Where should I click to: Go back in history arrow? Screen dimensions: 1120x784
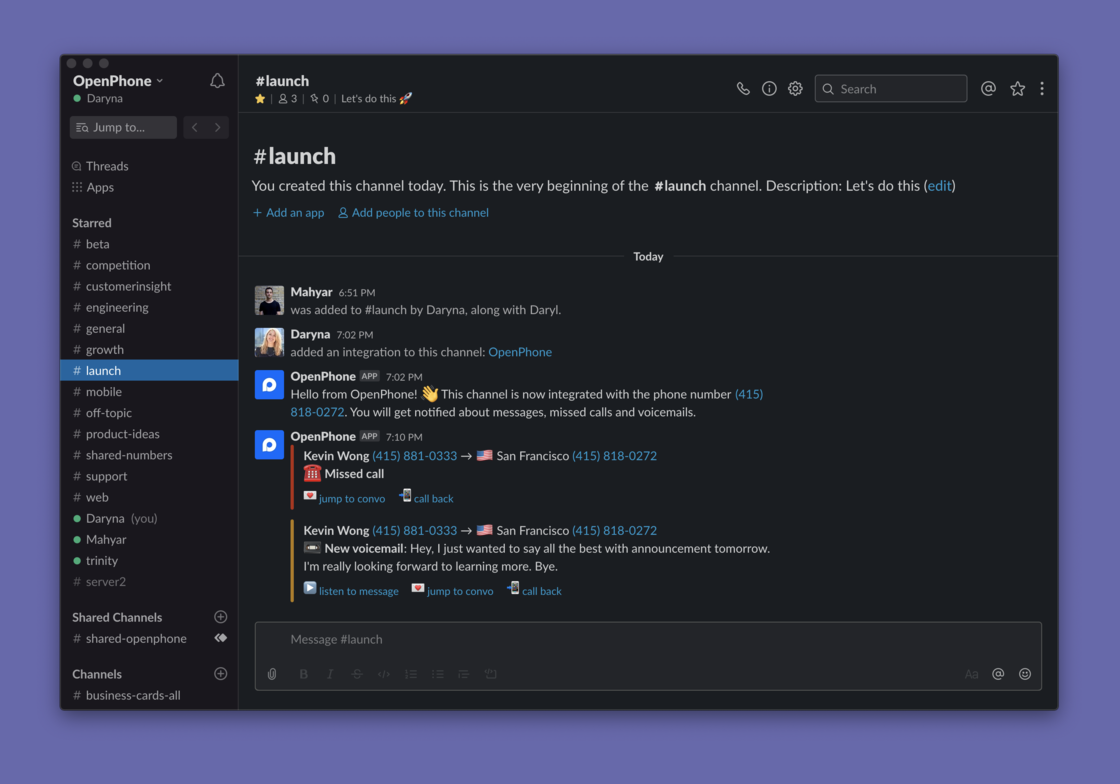tap(194, 127)
